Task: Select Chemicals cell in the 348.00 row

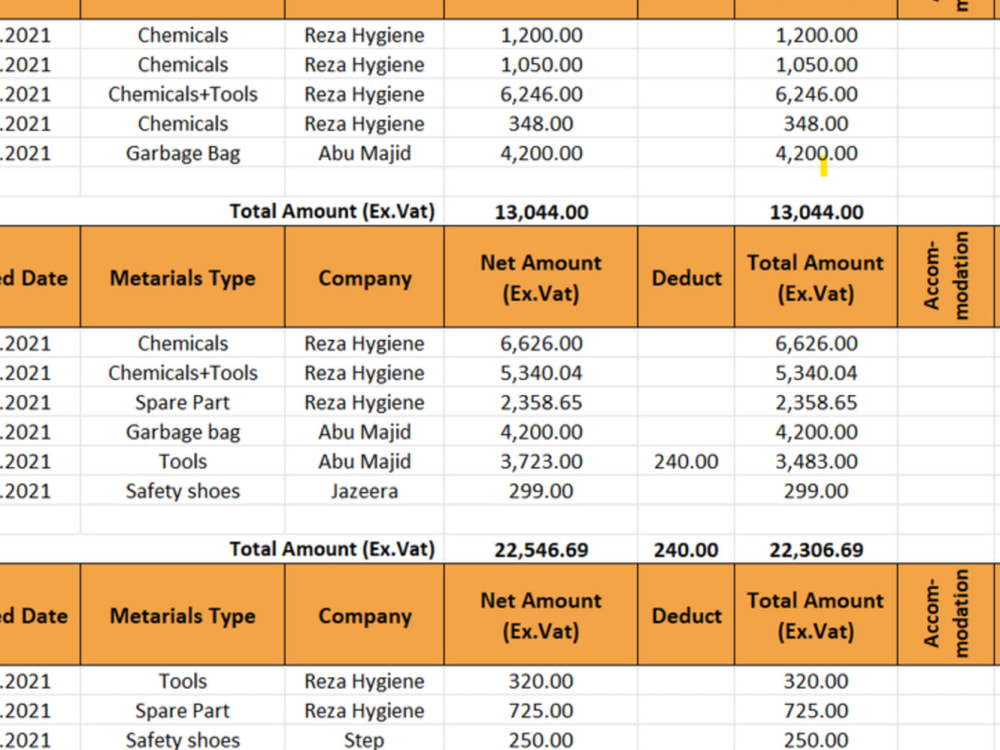Action: tap(182, 124)
